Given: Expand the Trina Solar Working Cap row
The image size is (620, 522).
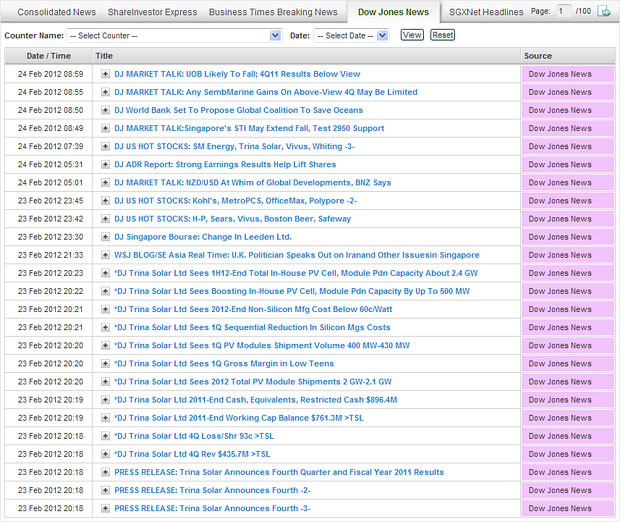Looking at the screenshot, I should (x=105, y=418).
